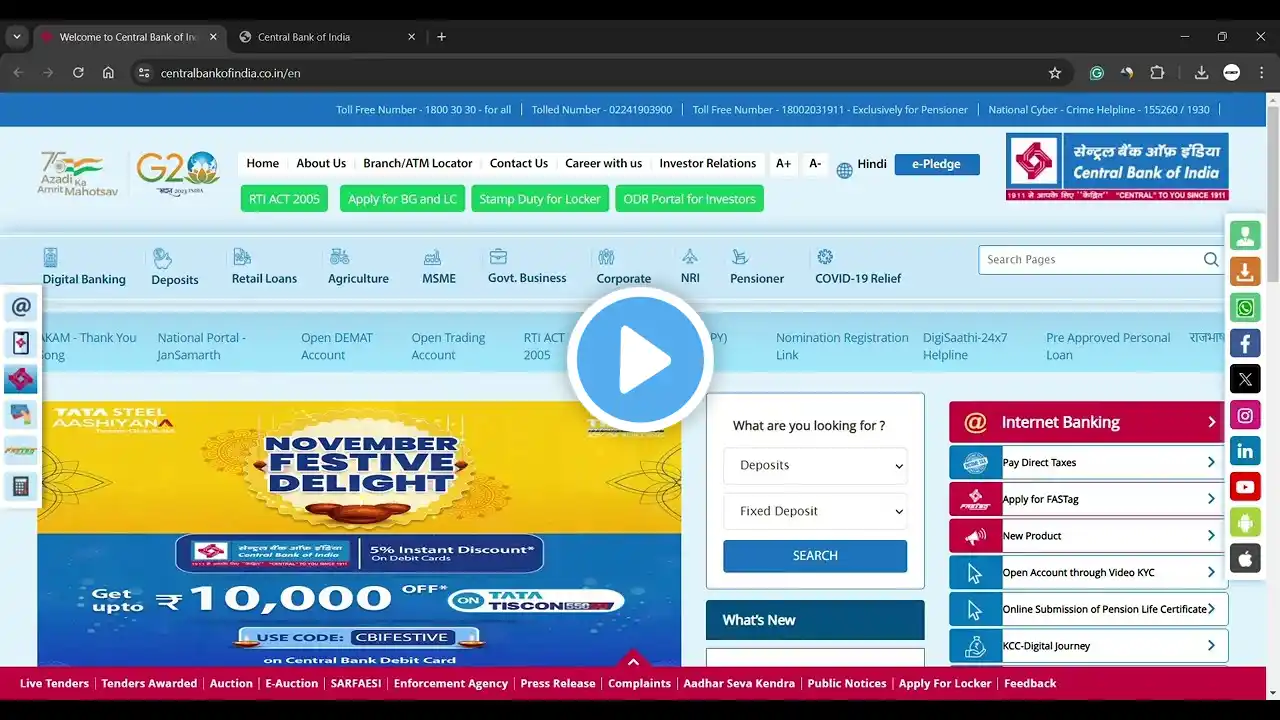Open the Live Tenders footer link
Viewport: 1280px width, 720px height.
(x=54, y=683)
